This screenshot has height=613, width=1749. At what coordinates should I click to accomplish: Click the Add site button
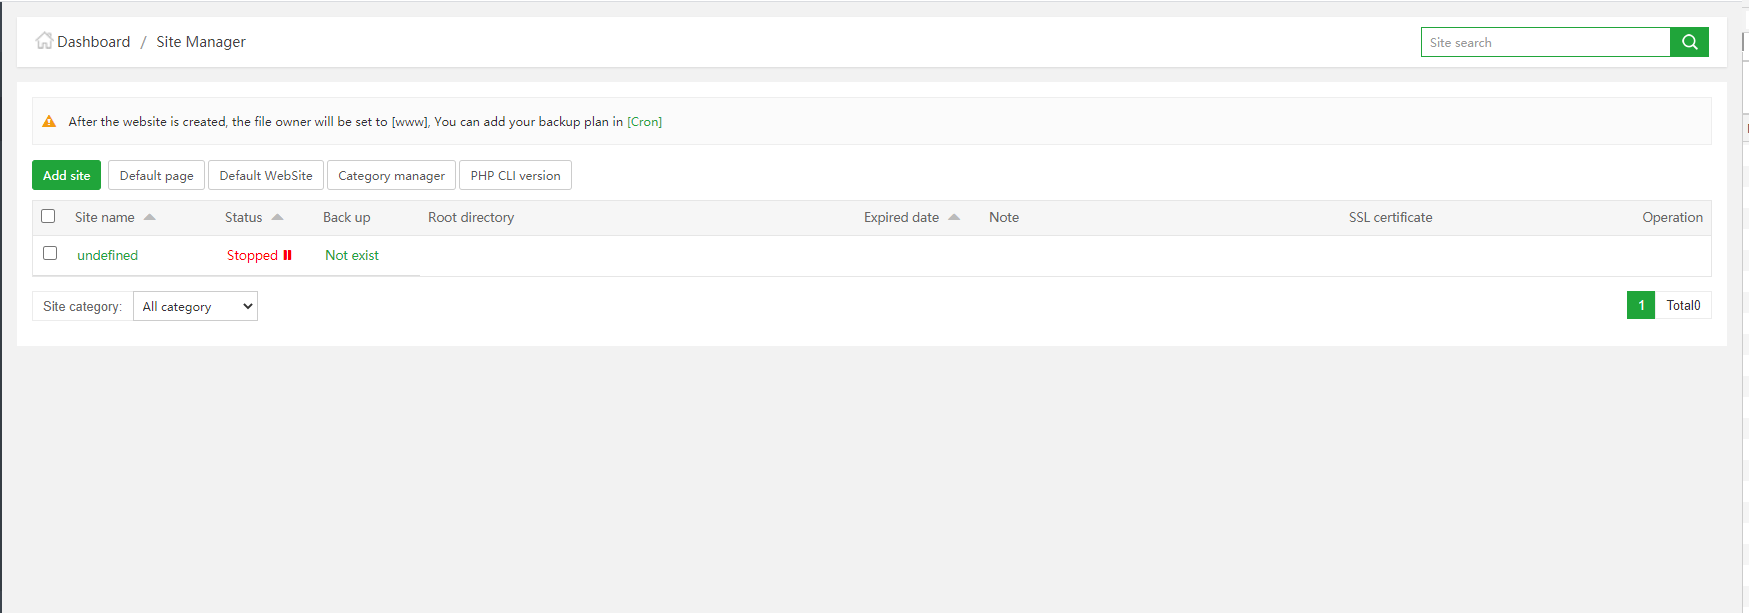point(66,175)
